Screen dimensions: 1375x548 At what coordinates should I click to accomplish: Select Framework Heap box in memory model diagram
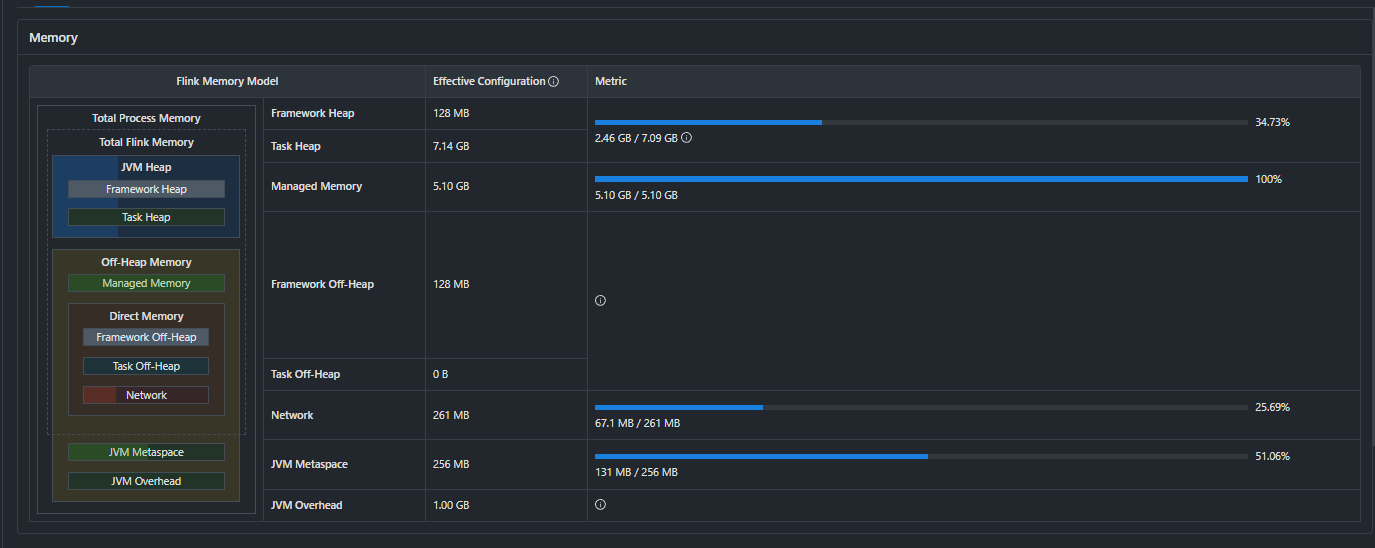[x=146, y=189]
